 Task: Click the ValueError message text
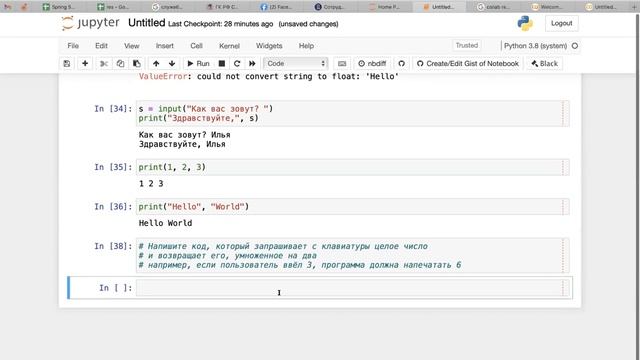tap(269, 76)
